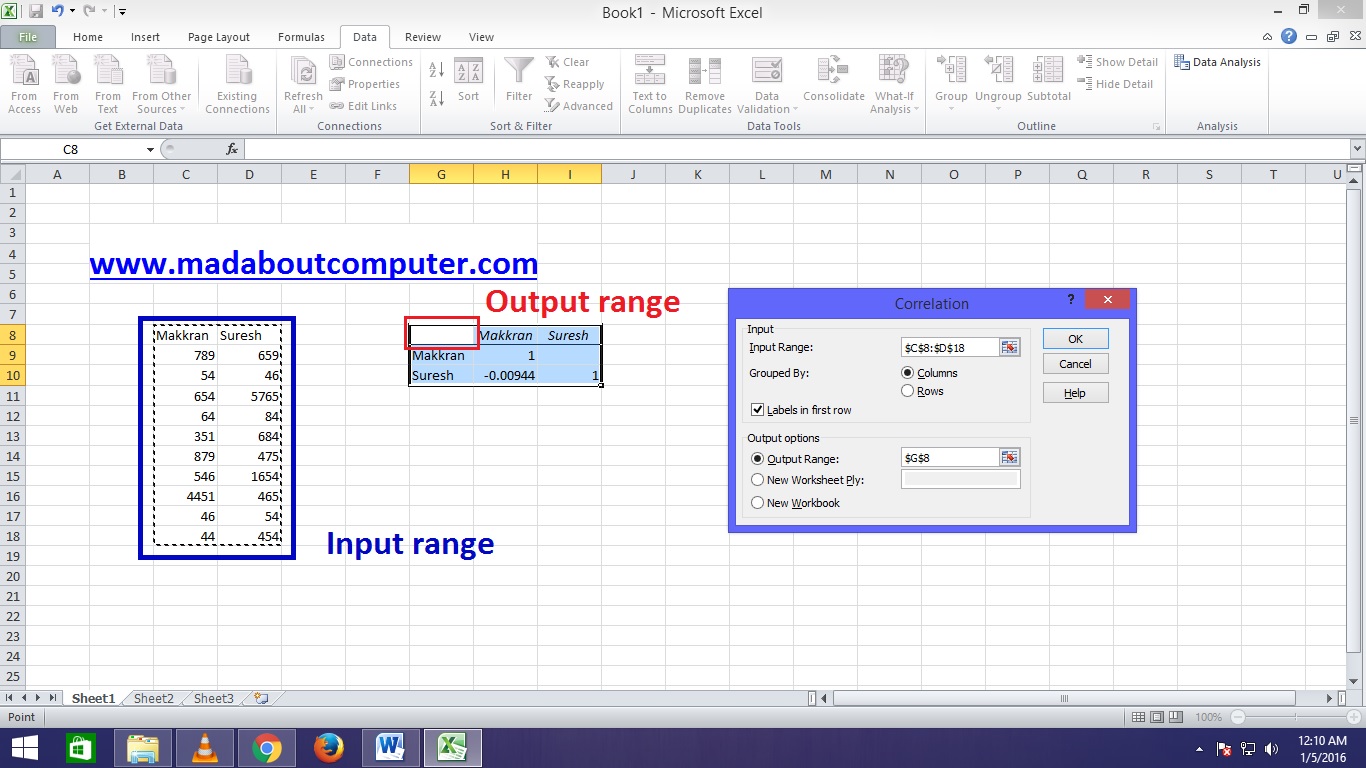
Task: Switch to Page Break Preview view
Action: pos(1177,717)
